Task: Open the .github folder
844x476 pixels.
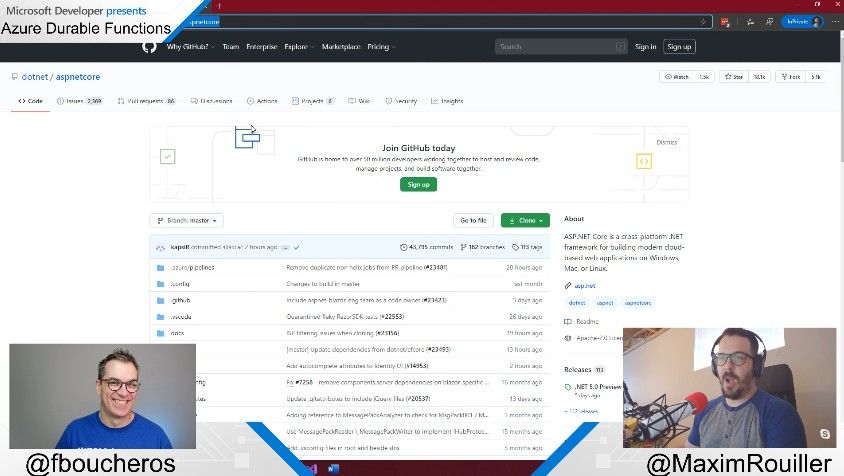Action: coord(180,300)
